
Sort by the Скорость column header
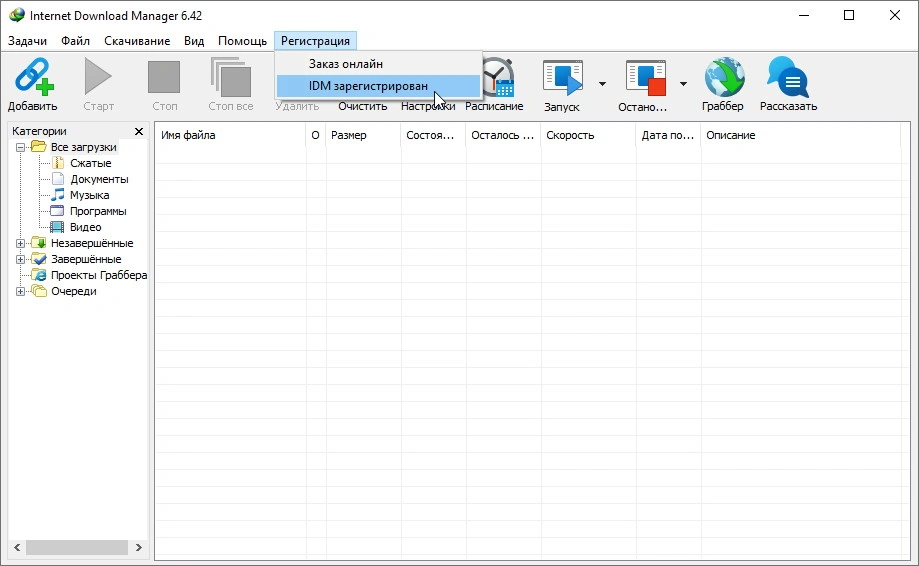pyautogui.click(x=588, y=135)
